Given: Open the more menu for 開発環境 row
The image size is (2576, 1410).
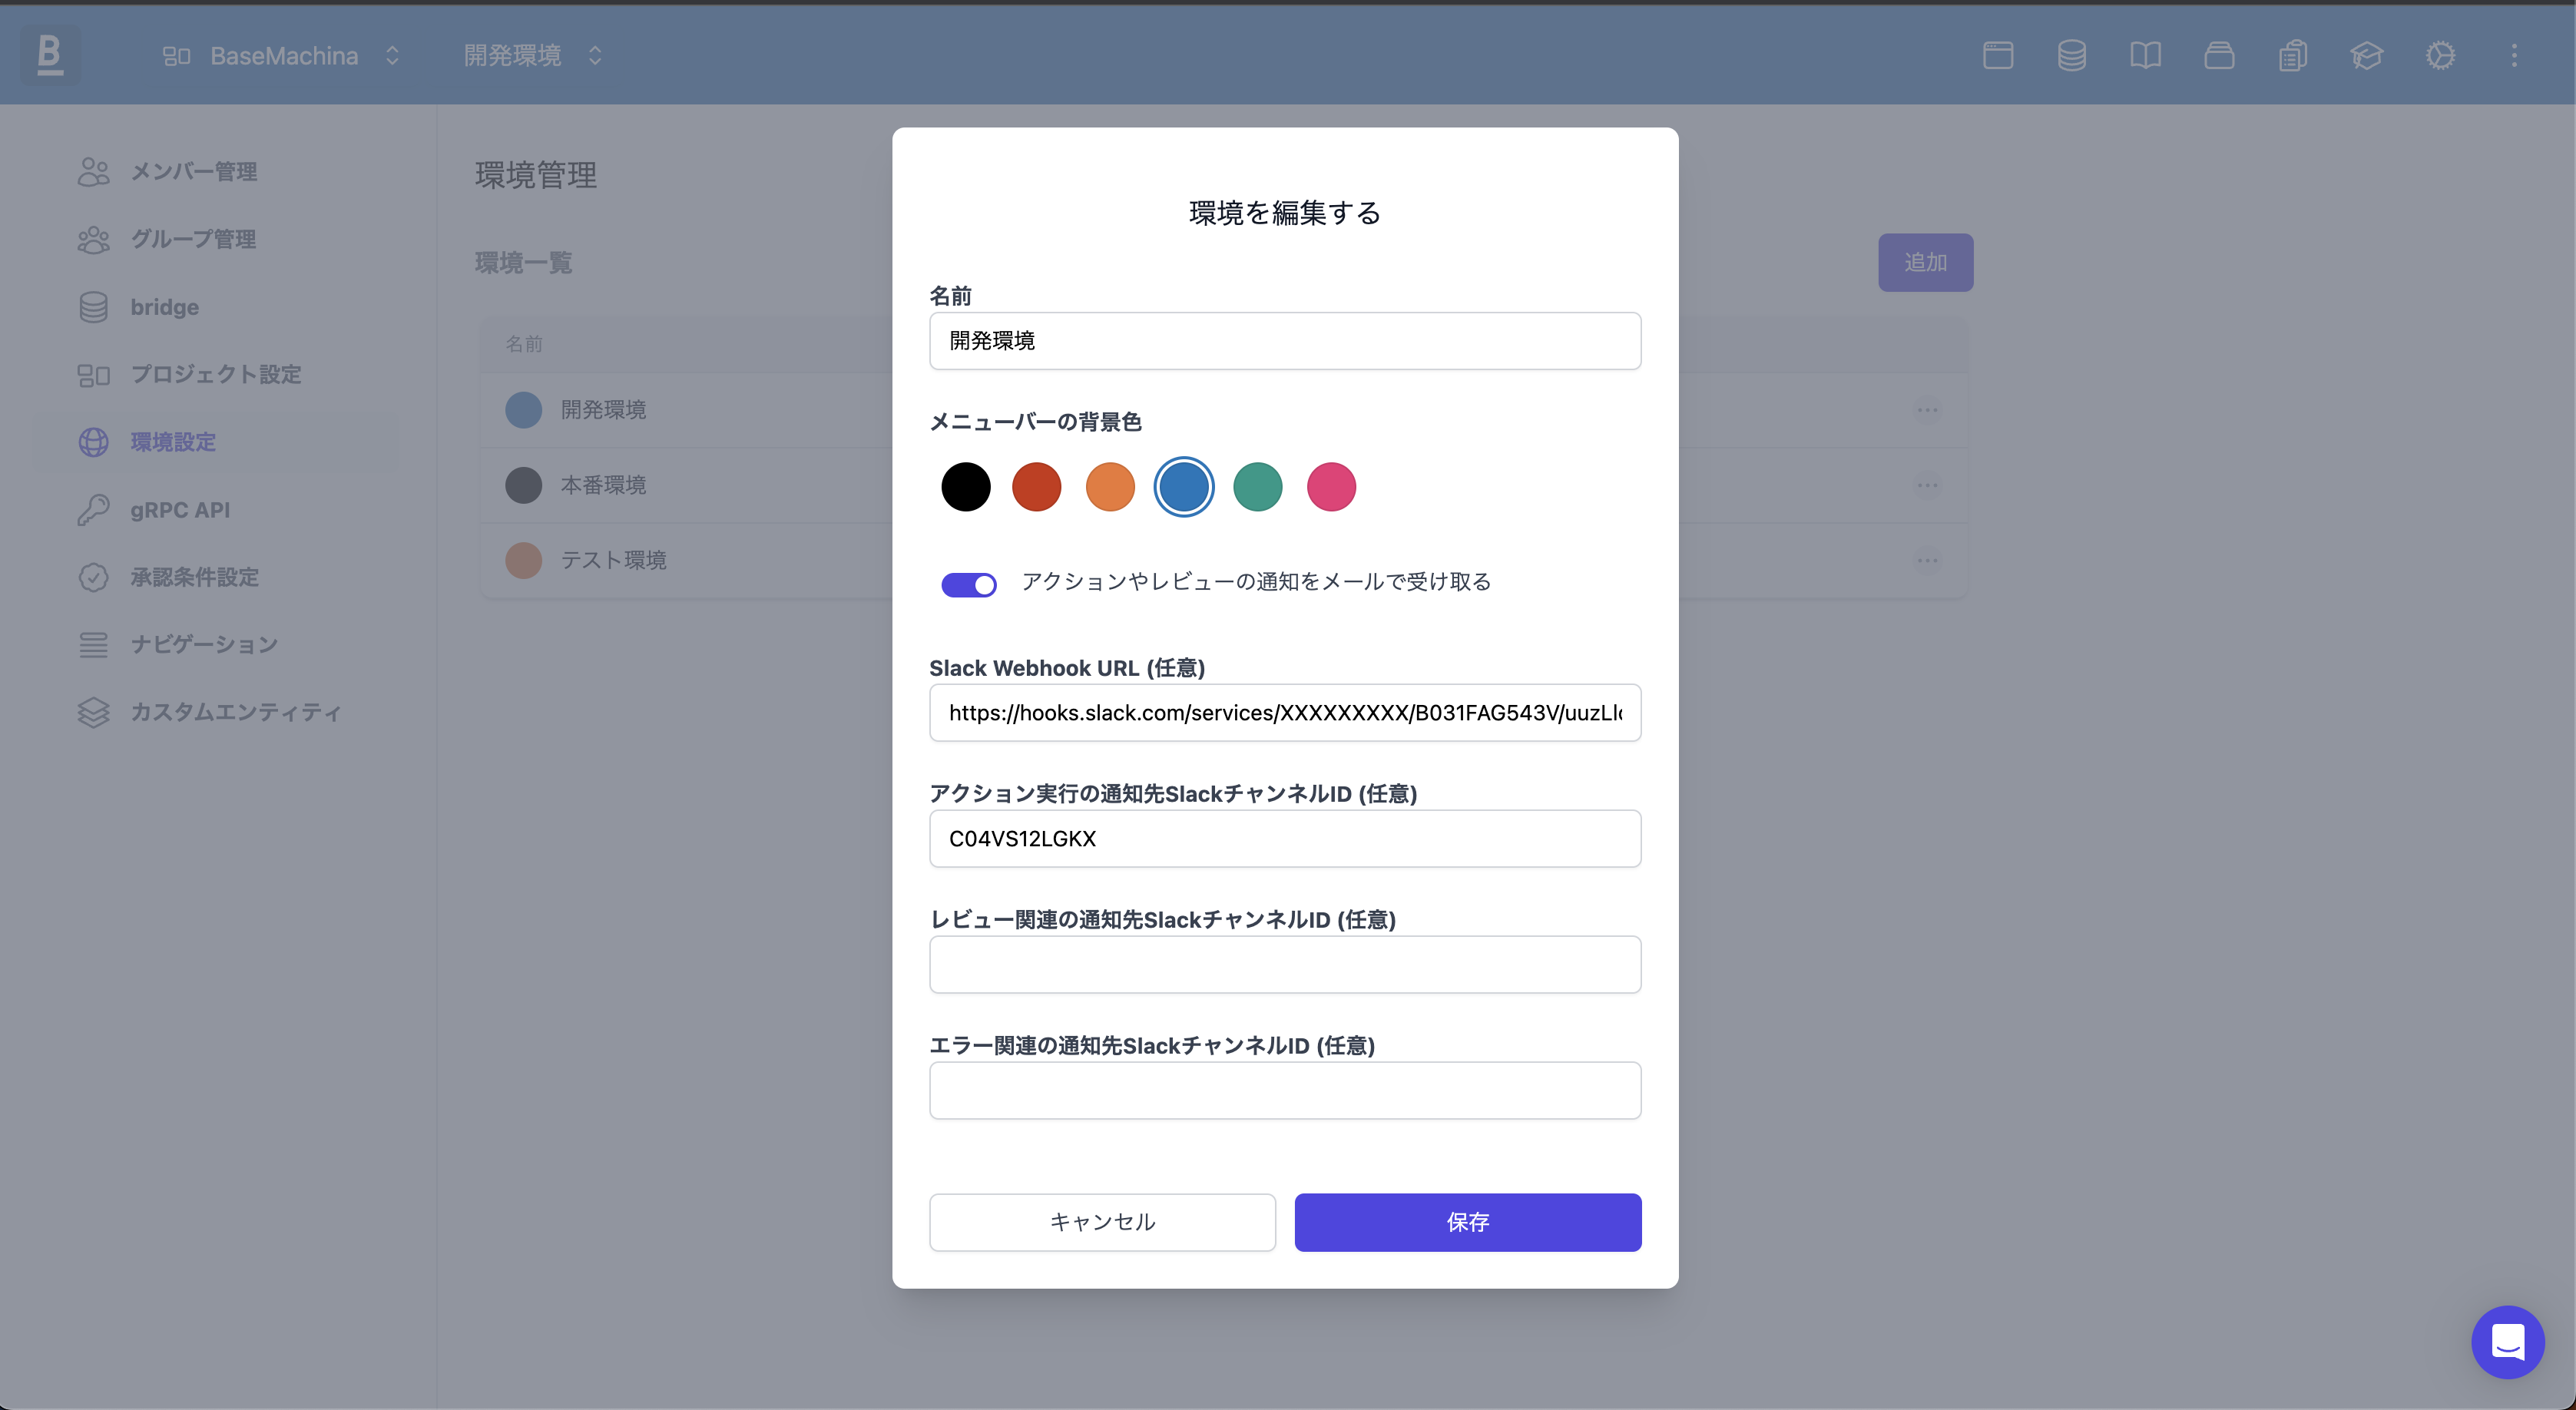Looking at the screenshot, I should click(1927, 410).
